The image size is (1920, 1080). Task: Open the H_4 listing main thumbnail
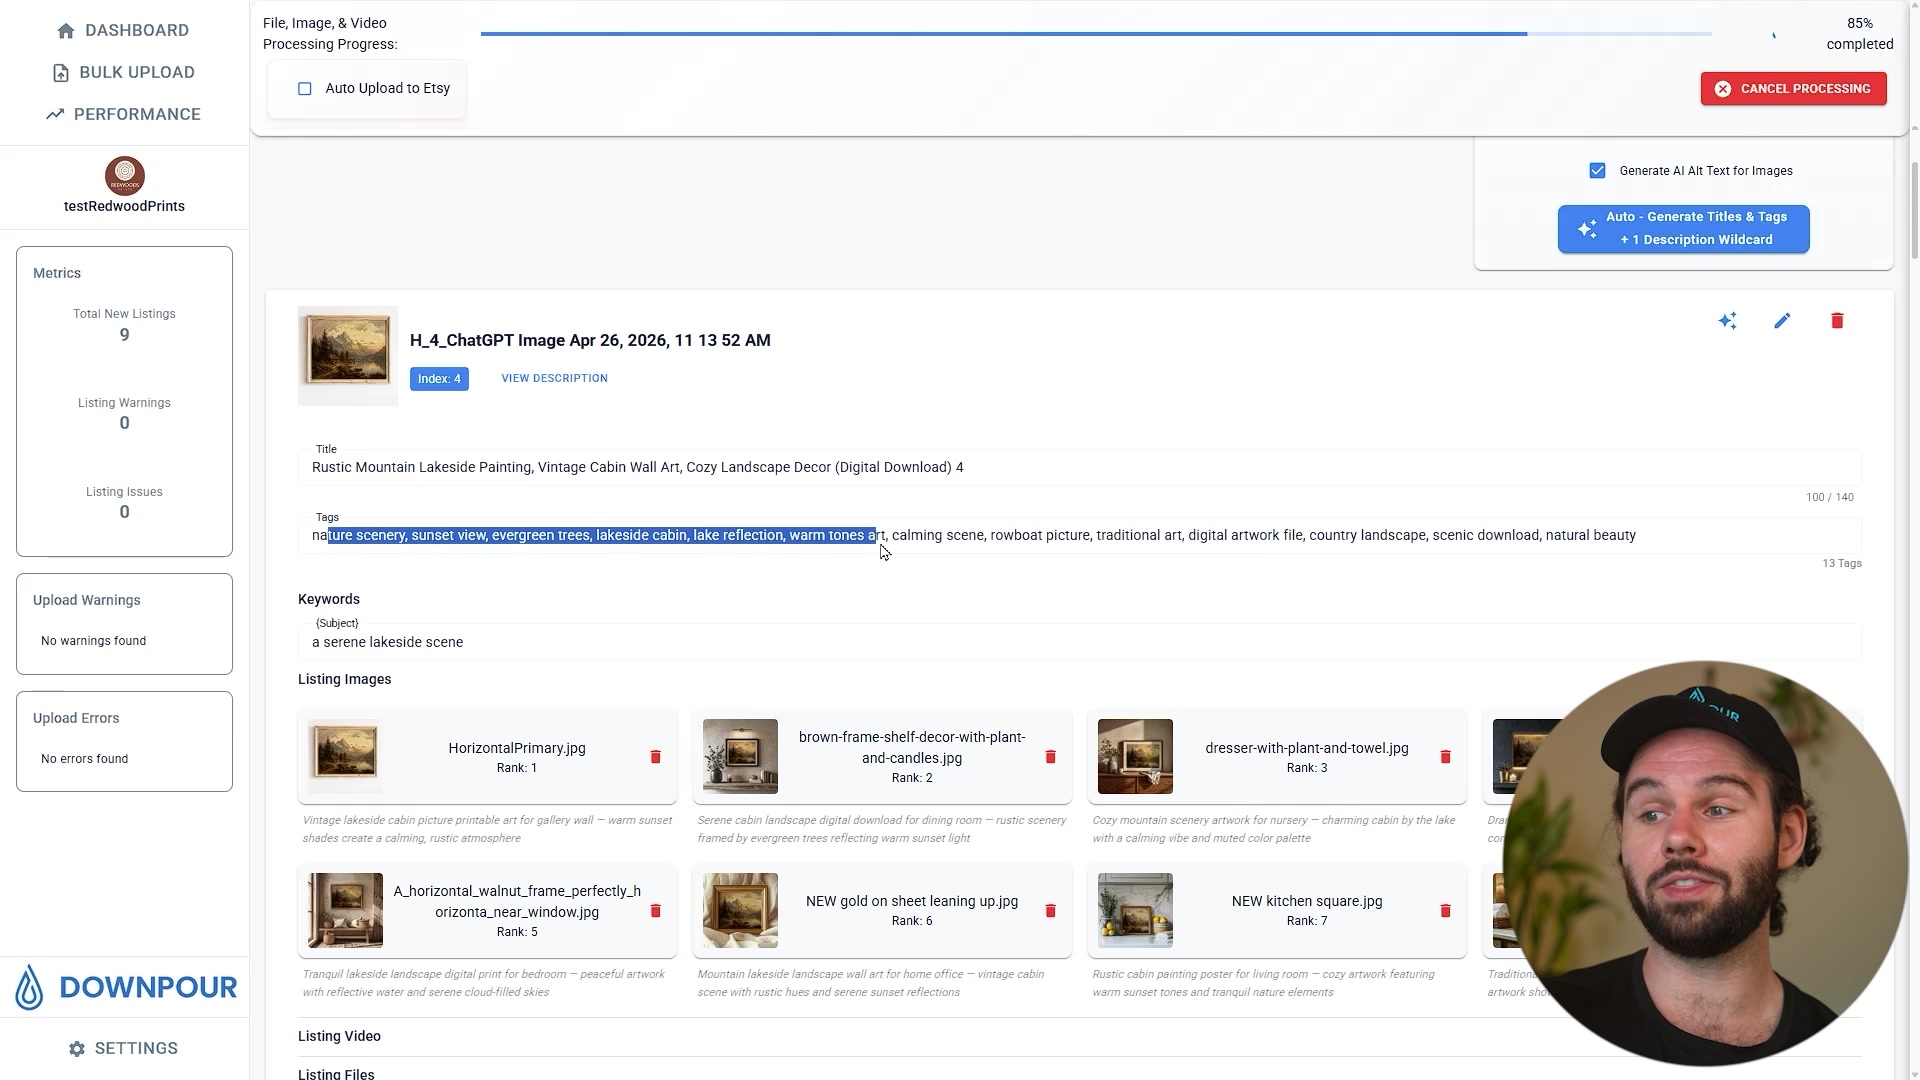tap(348, 355)
